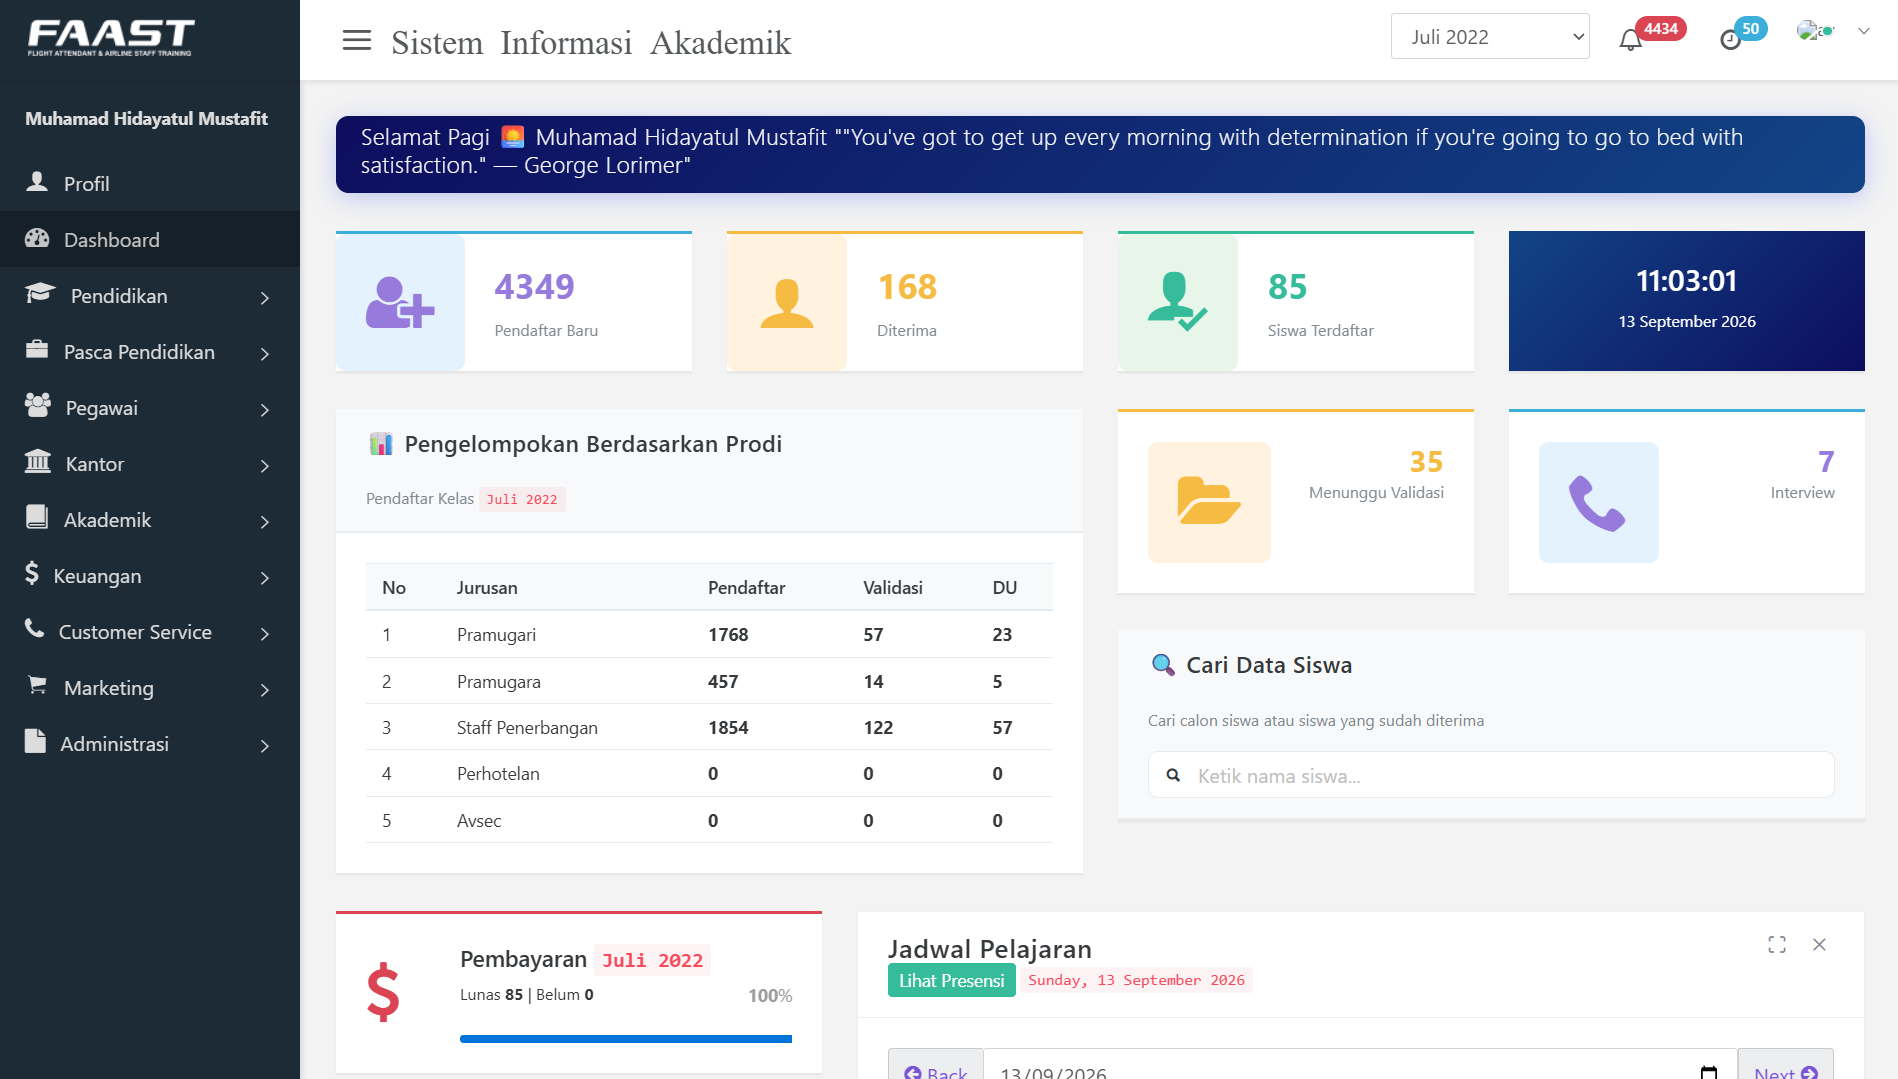The width and height of the screenshot is (1898, 1079).
Task: Click the FAAST logo
Action: point(110,38)
